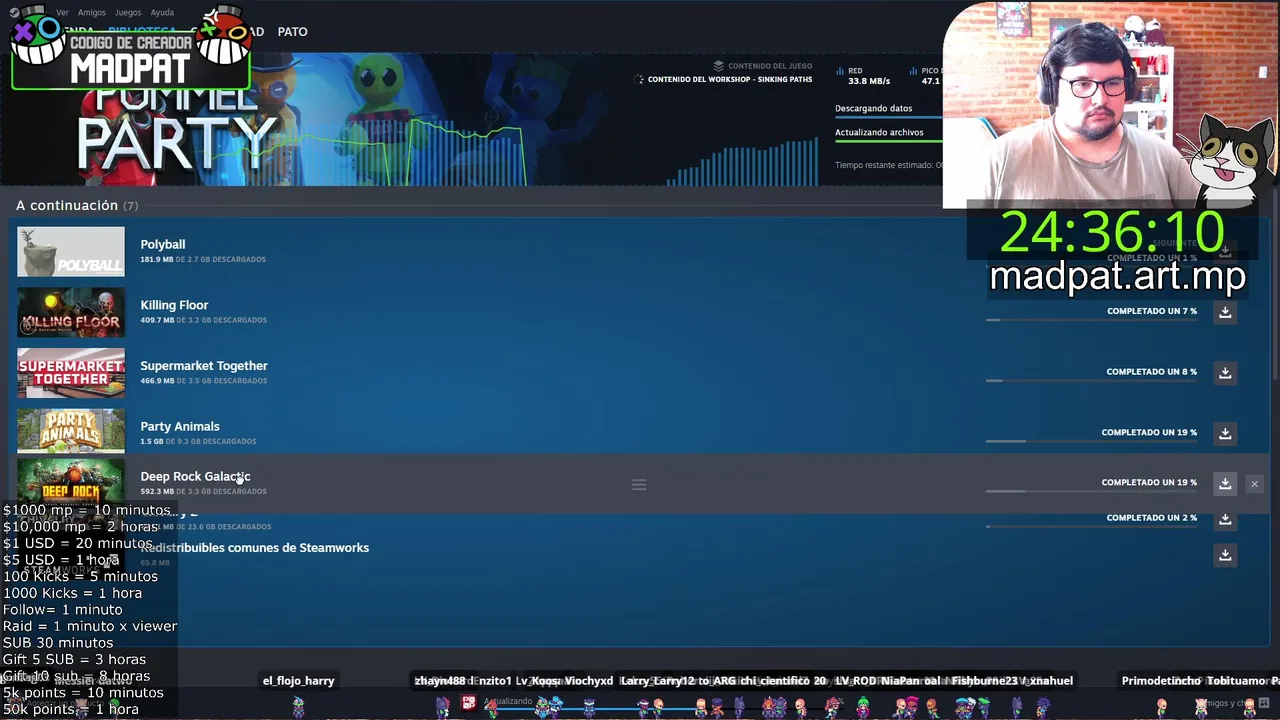The width and height of the screenshot is (1280, 720).
Task: Click the download throughput graph bars
Action: pyautogui.click(x=745, y=162)
